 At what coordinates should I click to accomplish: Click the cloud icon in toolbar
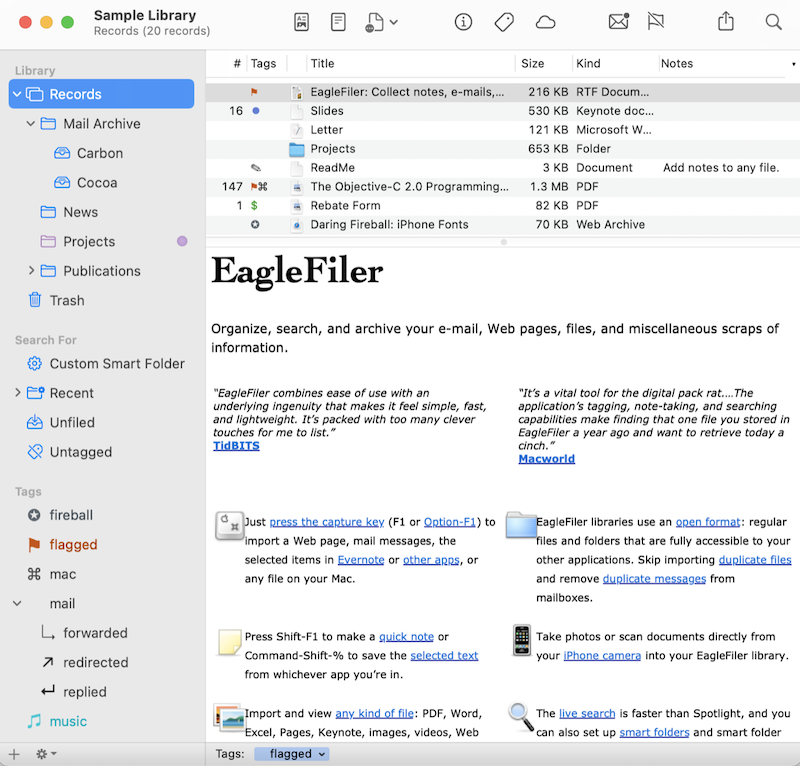(x=545, y=22)
